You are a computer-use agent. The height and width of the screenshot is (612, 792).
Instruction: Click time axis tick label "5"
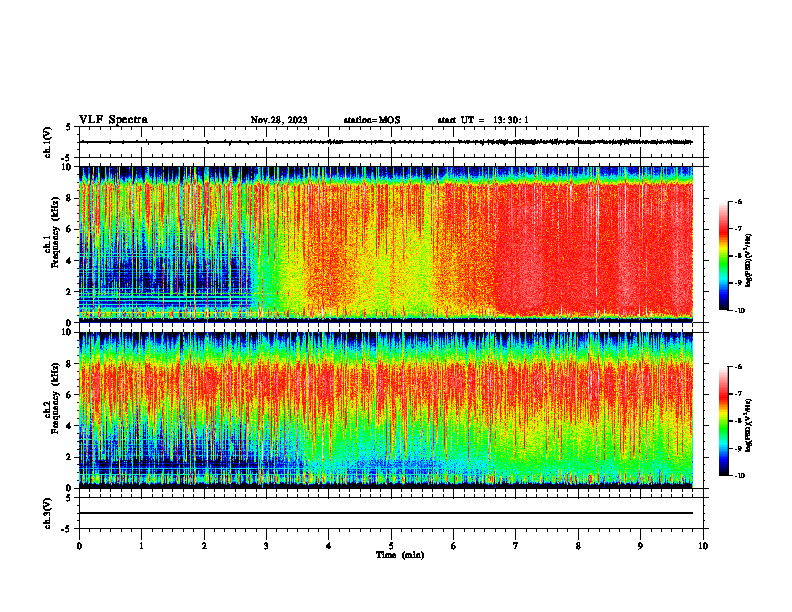click(391, 546)
